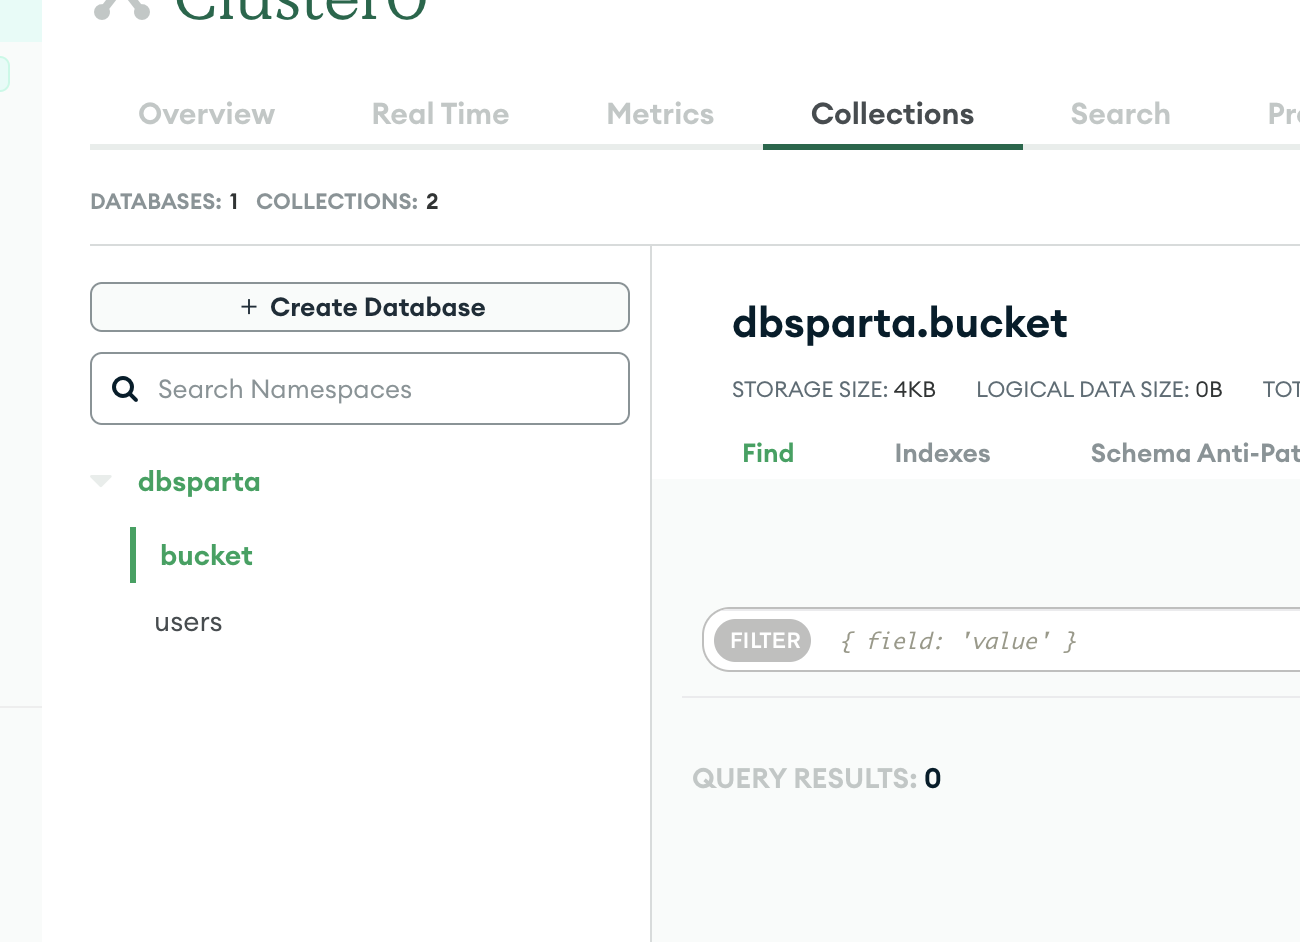The width and height of the screenshot is (1300, 942).
Task: Click the magnifier icon in Search Namespaces
Action: tap(125, 389)
